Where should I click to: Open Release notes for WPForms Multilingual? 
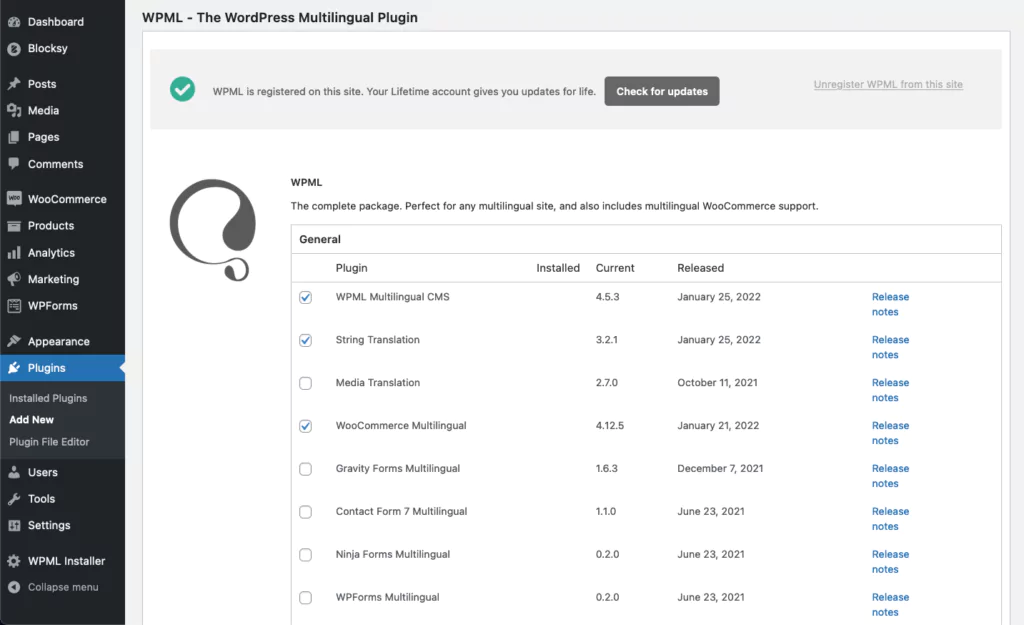point(890,605)
